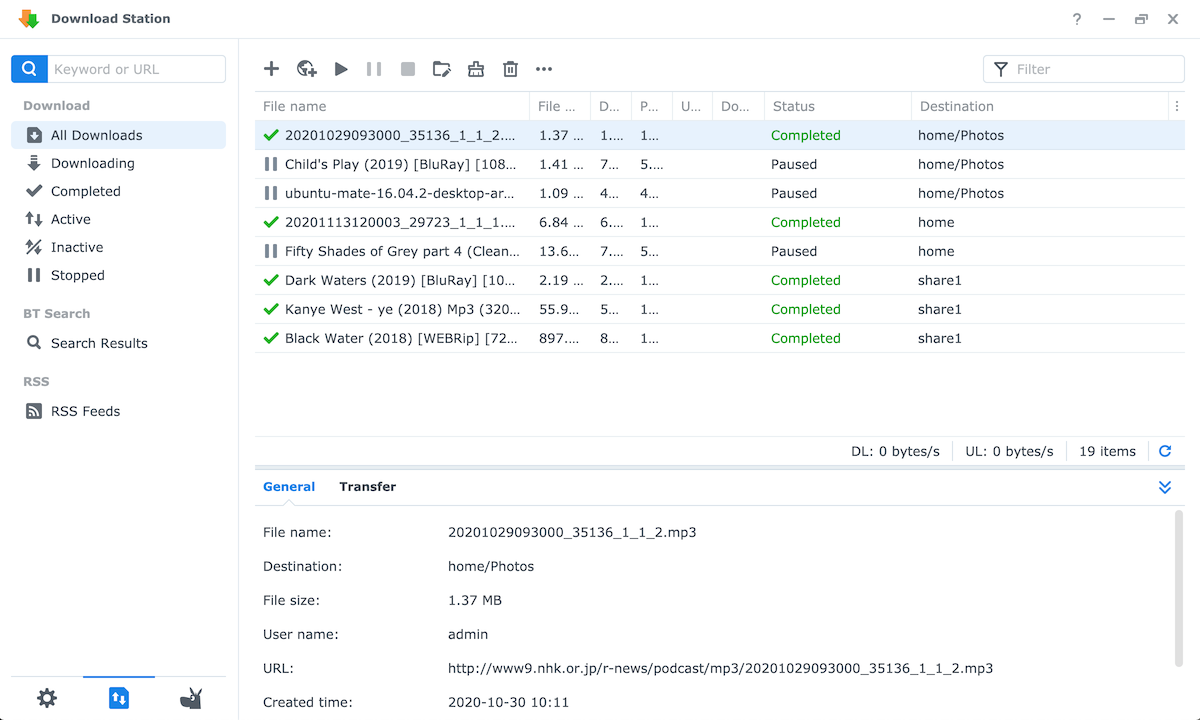This screenshot has width=1200, height=720.
Task: Open the three-dot more actions menu
Action: pos(544,69)
